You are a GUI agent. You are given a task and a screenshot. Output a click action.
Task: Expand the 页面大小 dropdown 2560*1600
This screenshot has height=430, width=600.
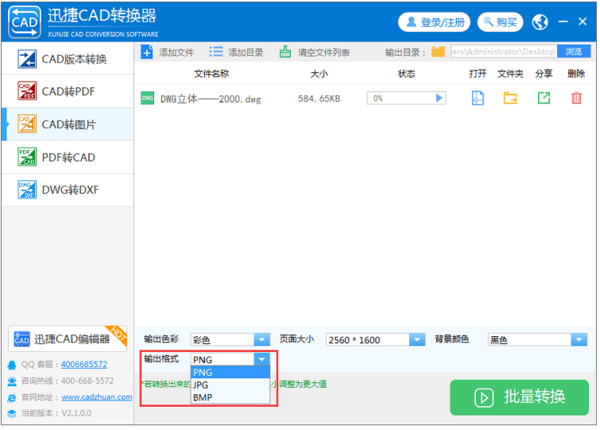point(375,339)
